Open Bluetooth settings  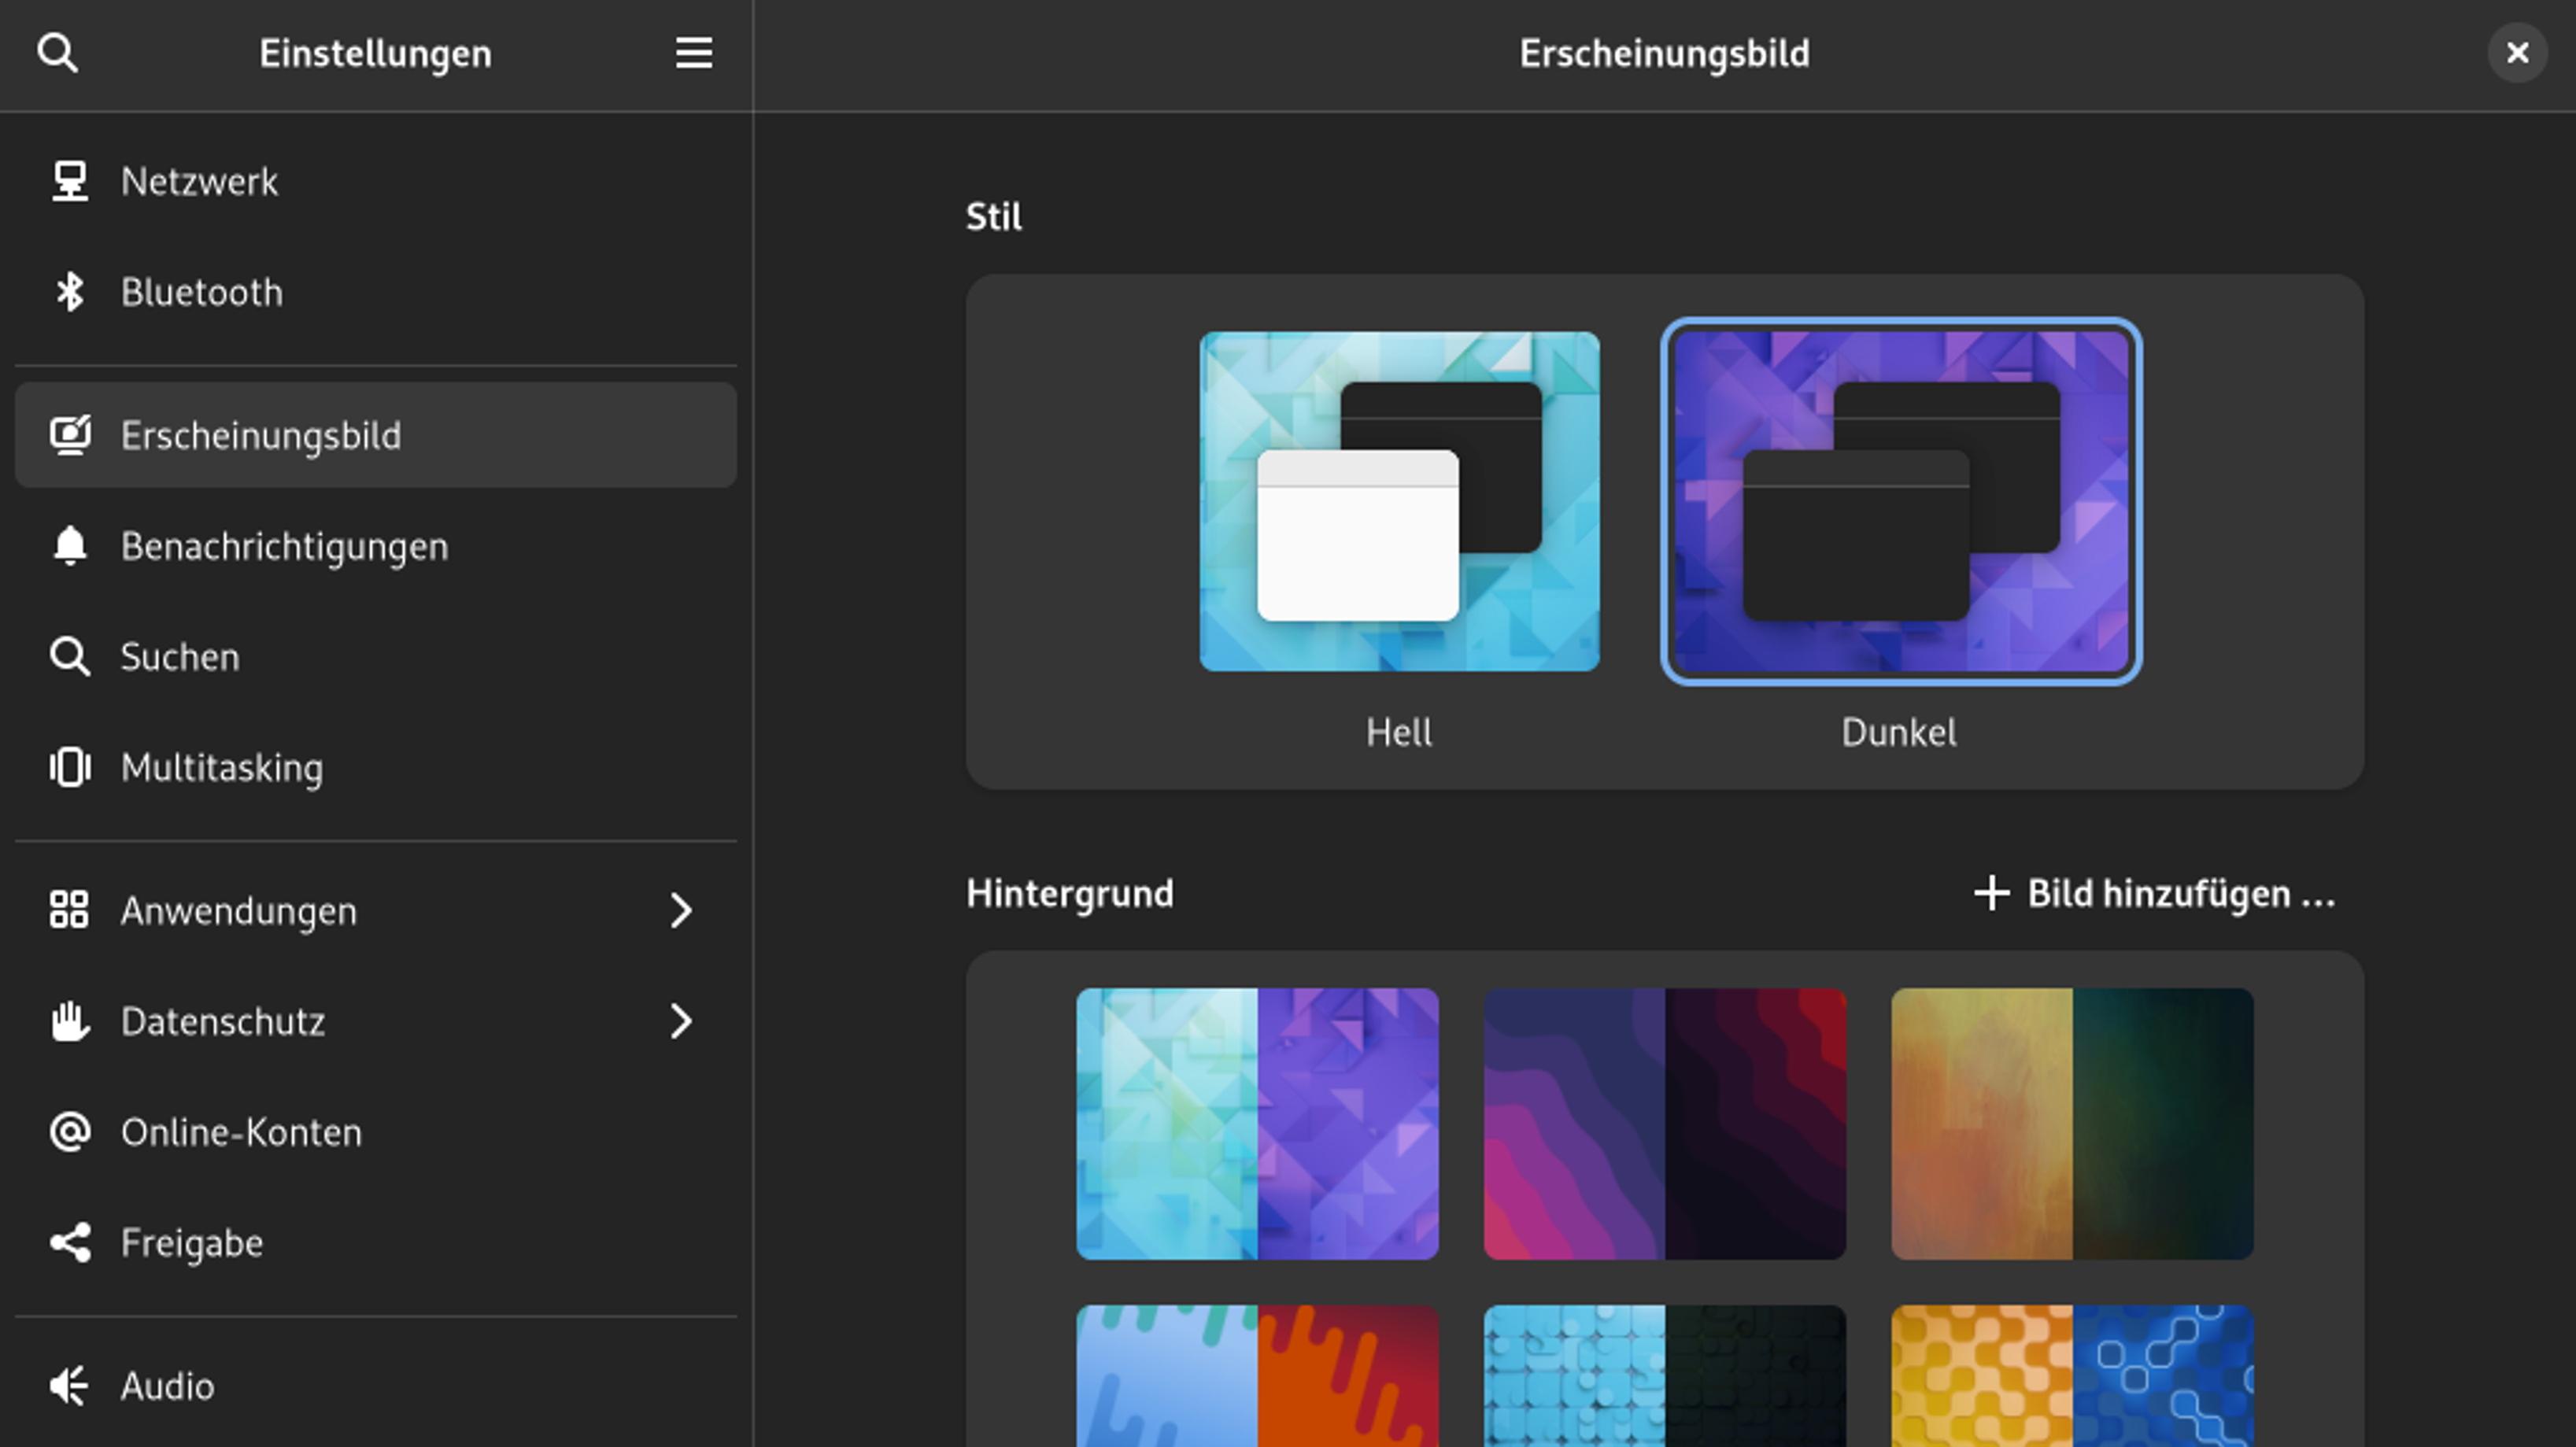click(376, 292)
